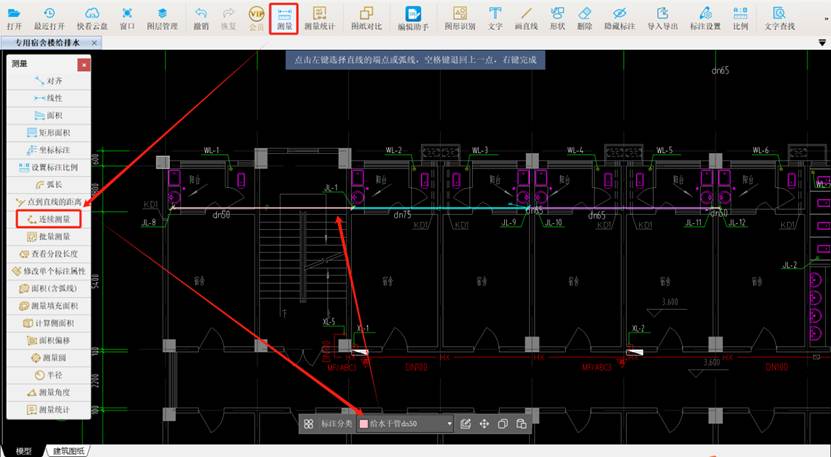Toggle 隐藏标注 hide annotations
The height and width of the screenshot is (457, 831).
tap(620, 18)
